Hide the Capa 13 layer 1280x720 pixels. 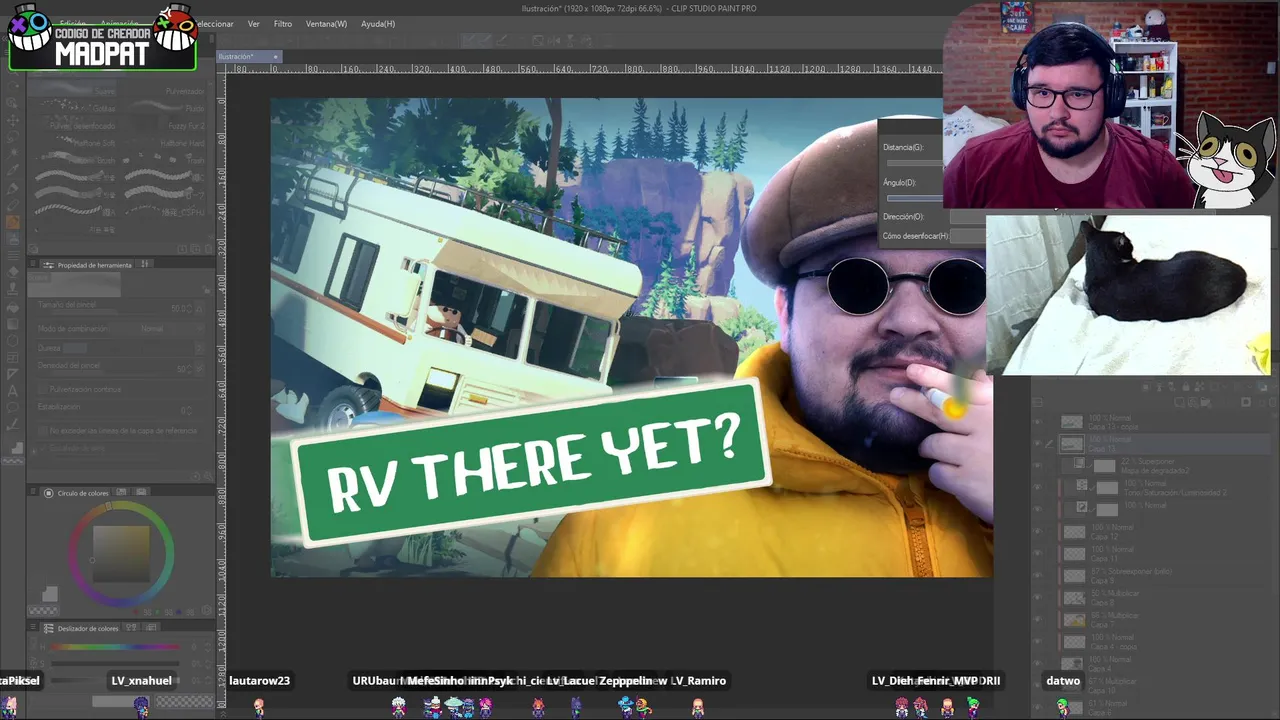click(x=1037, y=443)
